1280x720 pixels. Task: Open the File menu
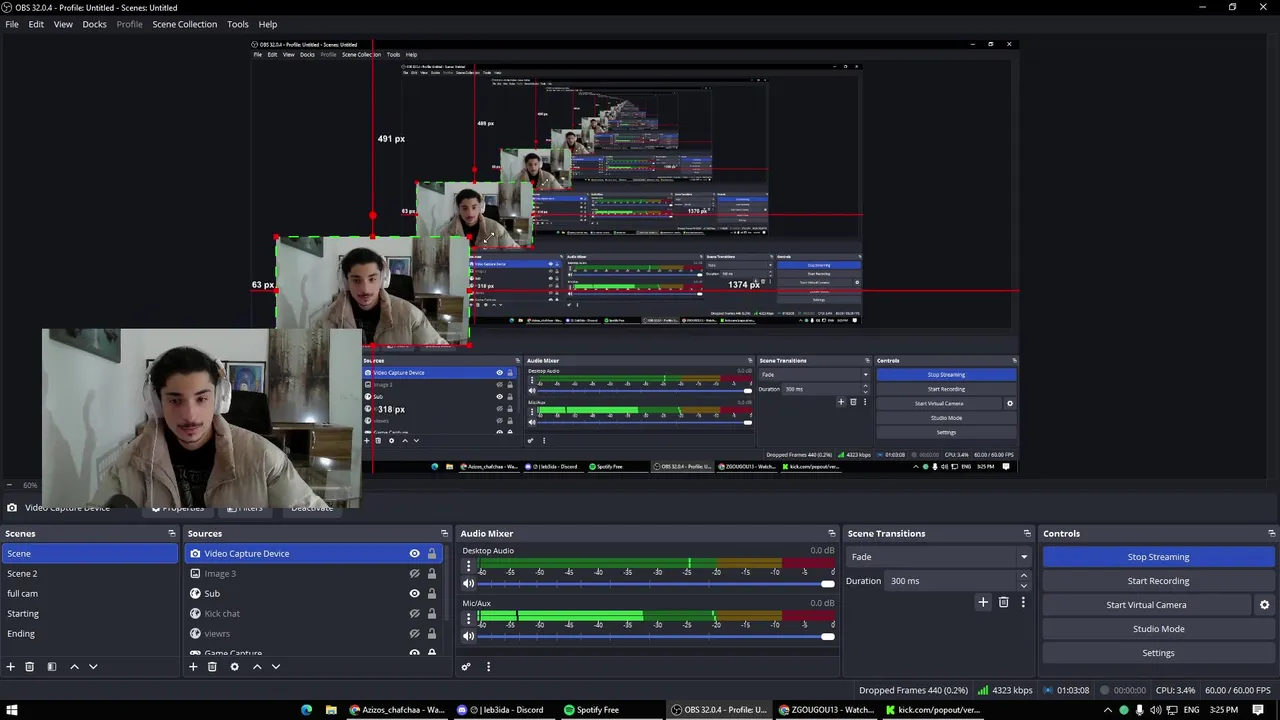click(12, 24)
